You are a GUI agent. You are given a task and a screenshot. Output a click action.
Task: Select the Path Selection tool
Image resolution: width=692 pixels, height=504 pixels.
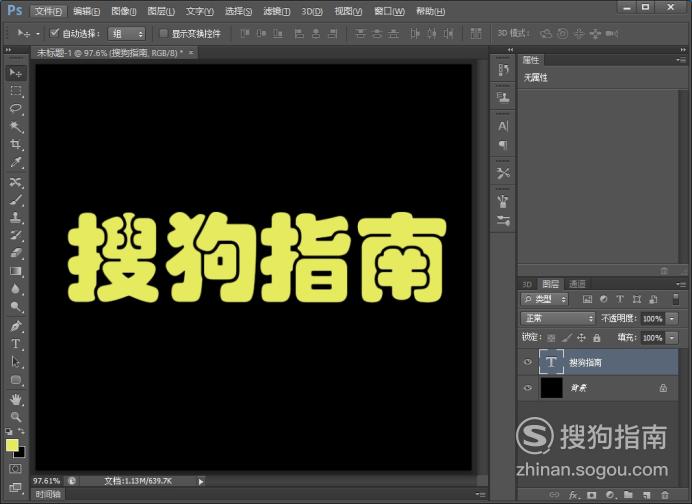pyautogui.click(x=16, y=362)
